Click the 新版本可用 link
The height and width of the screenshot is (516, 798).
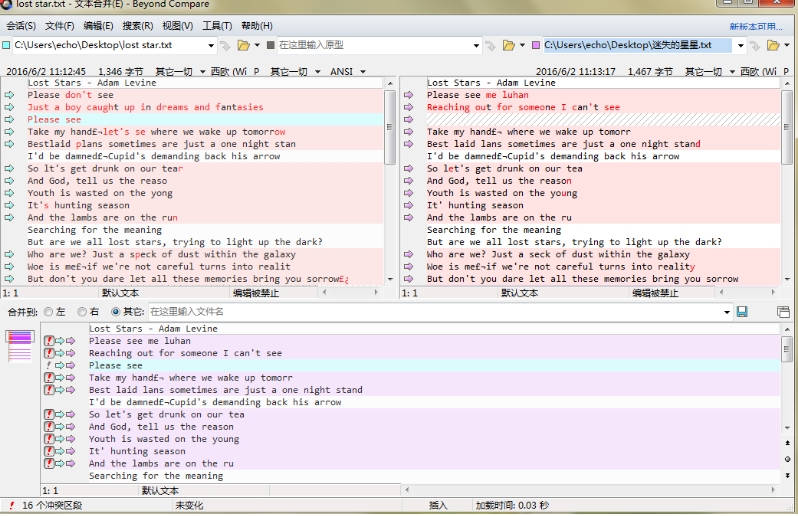point(756,26)
